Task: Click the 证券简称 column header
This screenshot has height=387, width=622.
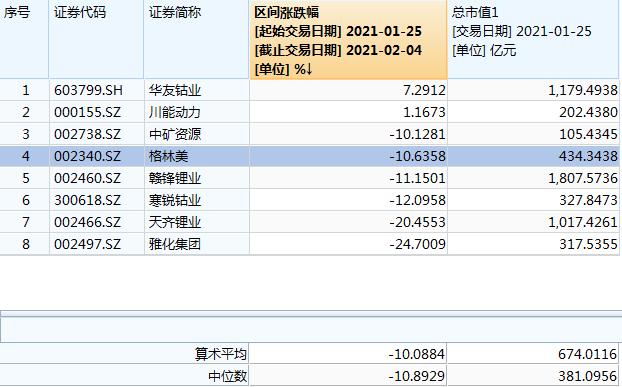Action: [x=196, y=40]
